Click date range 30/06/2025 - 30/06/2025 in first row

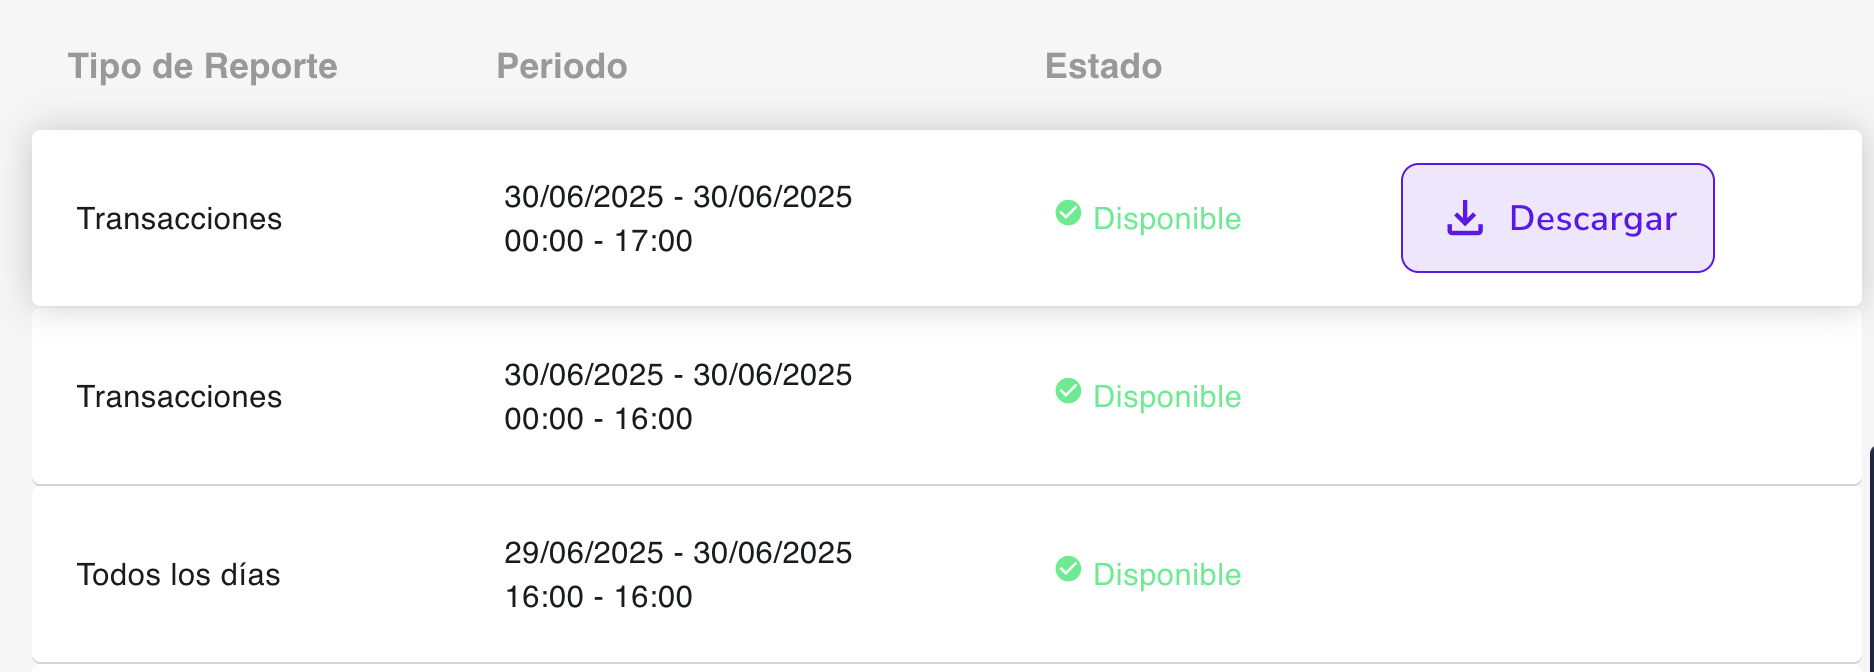pos(678,197)
